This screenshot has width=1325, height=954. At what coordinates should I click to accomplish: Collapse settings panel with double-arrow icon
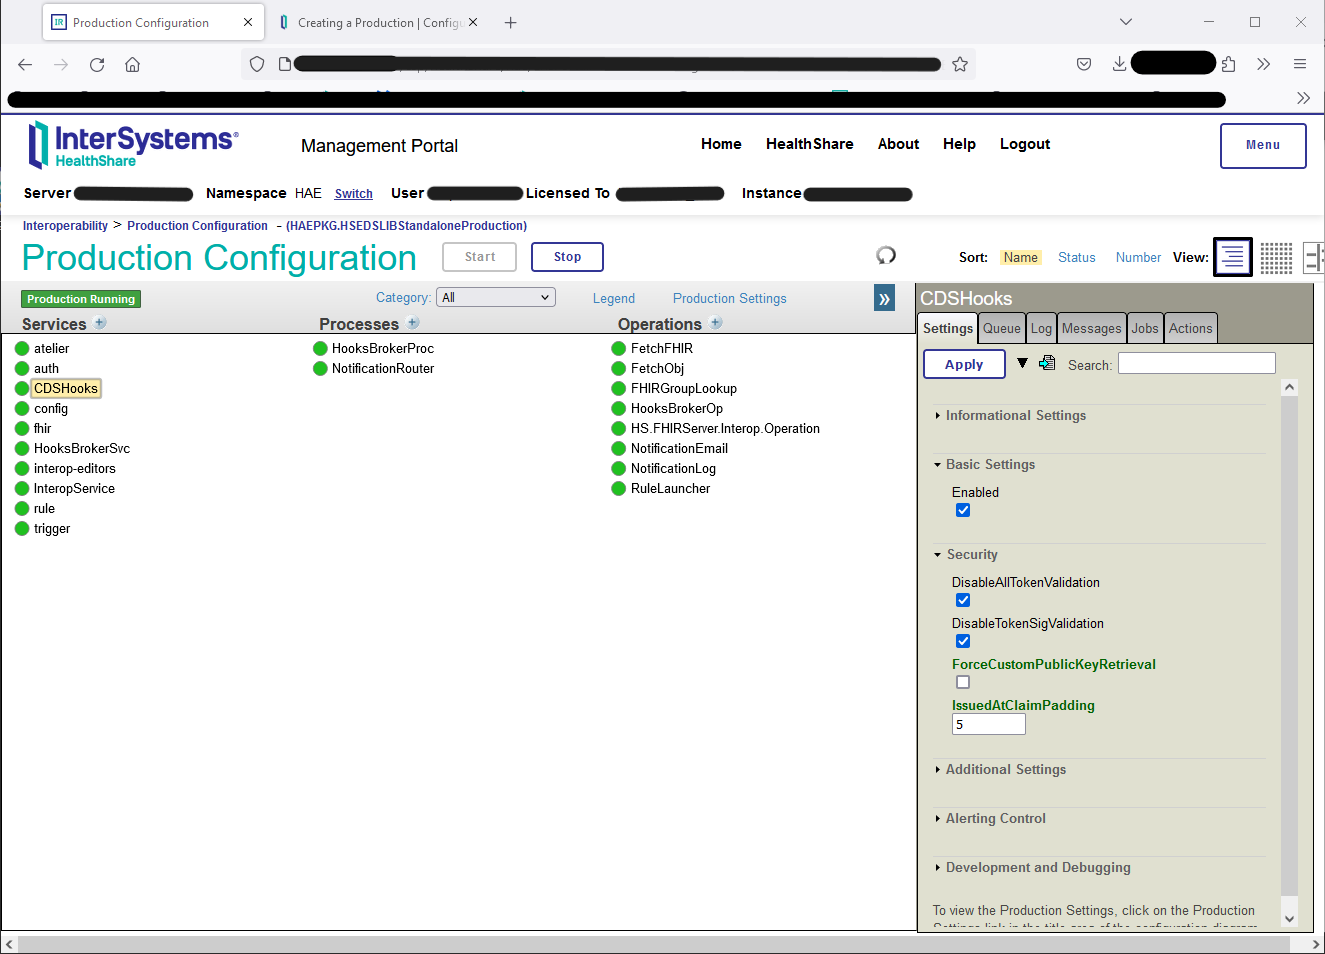pyautogui.click(x=884, y=299)
